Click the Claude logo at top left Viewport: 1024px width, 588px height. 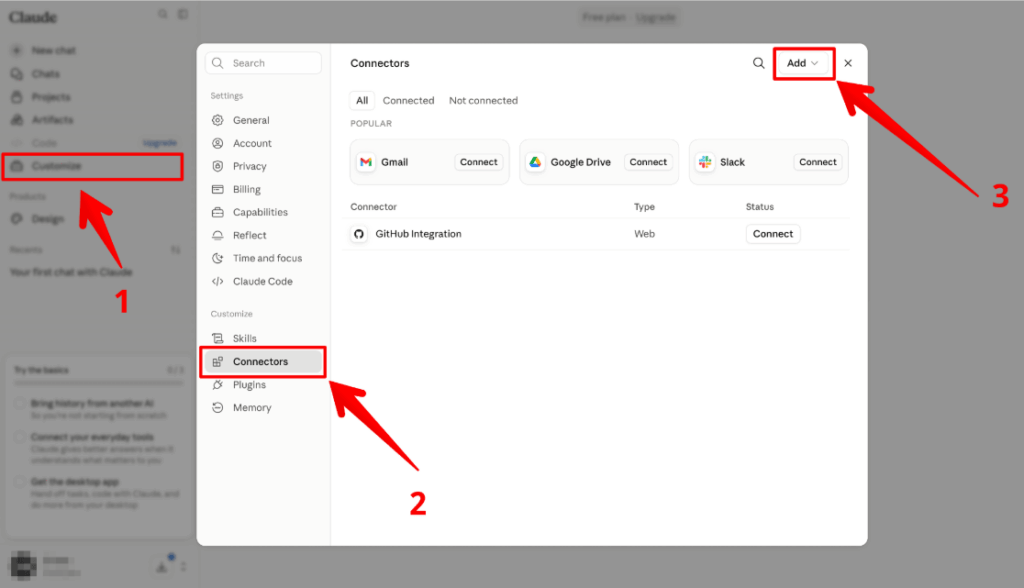point(33,17)
